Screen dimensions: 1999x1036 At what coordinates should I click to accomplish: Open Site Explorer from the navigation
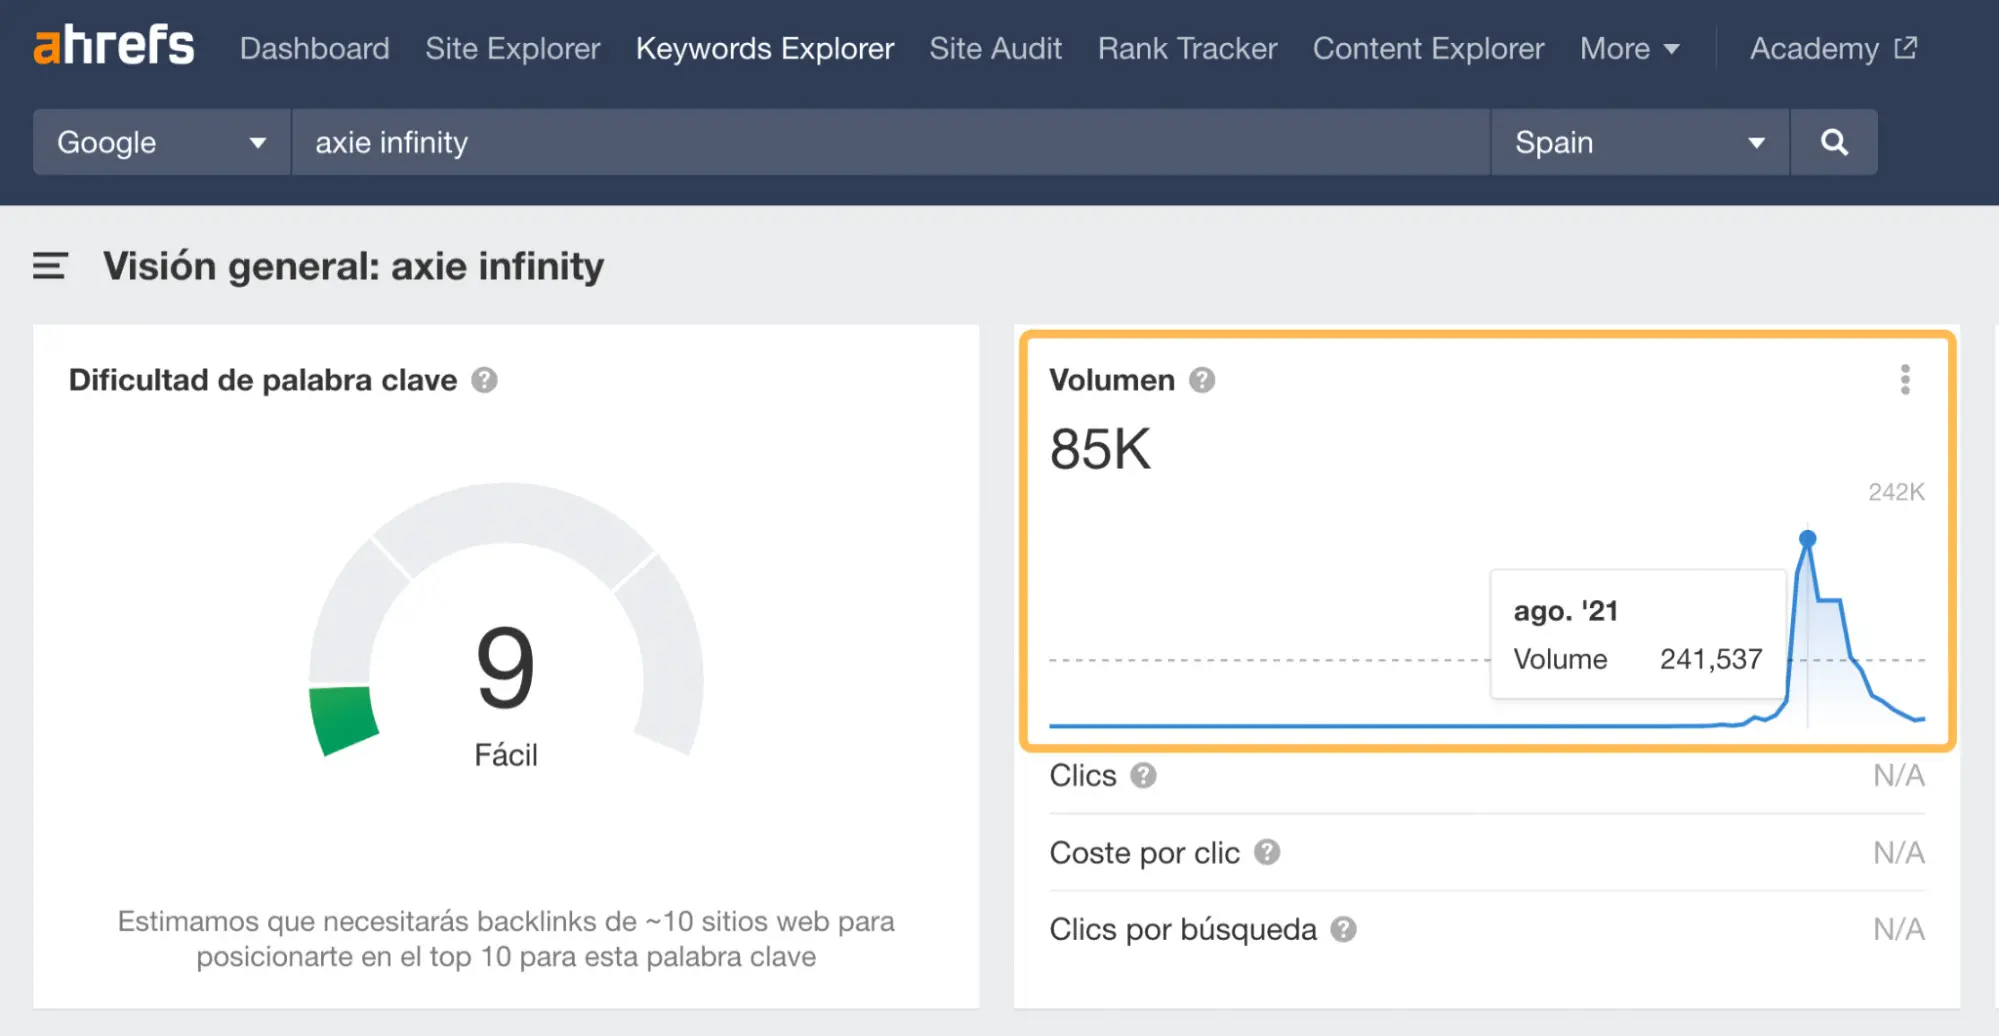click(512, 48)
